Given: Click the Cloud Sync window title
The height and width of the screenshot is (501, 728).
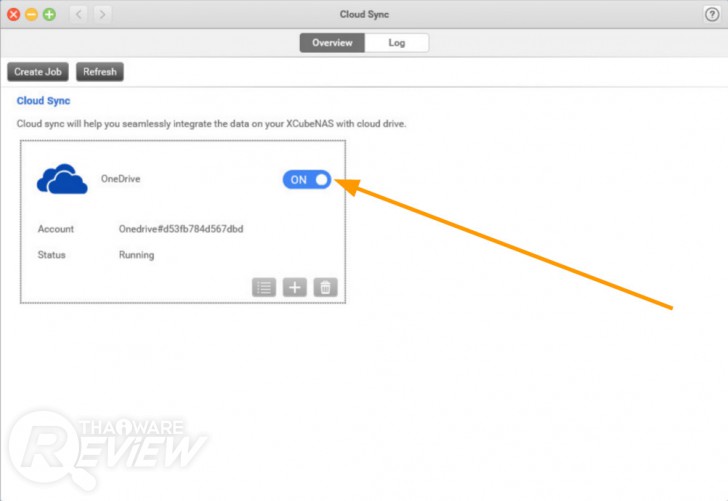Looking at the screenshot, I should click(364, 14).
